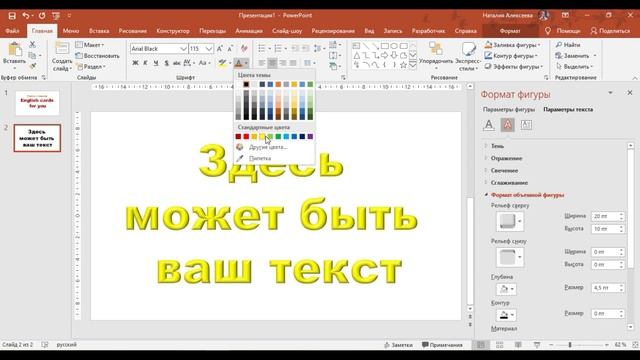Screen dimensions: 640x360
Task: Decrease font size with the A-down icon
Action: (230, 49)
